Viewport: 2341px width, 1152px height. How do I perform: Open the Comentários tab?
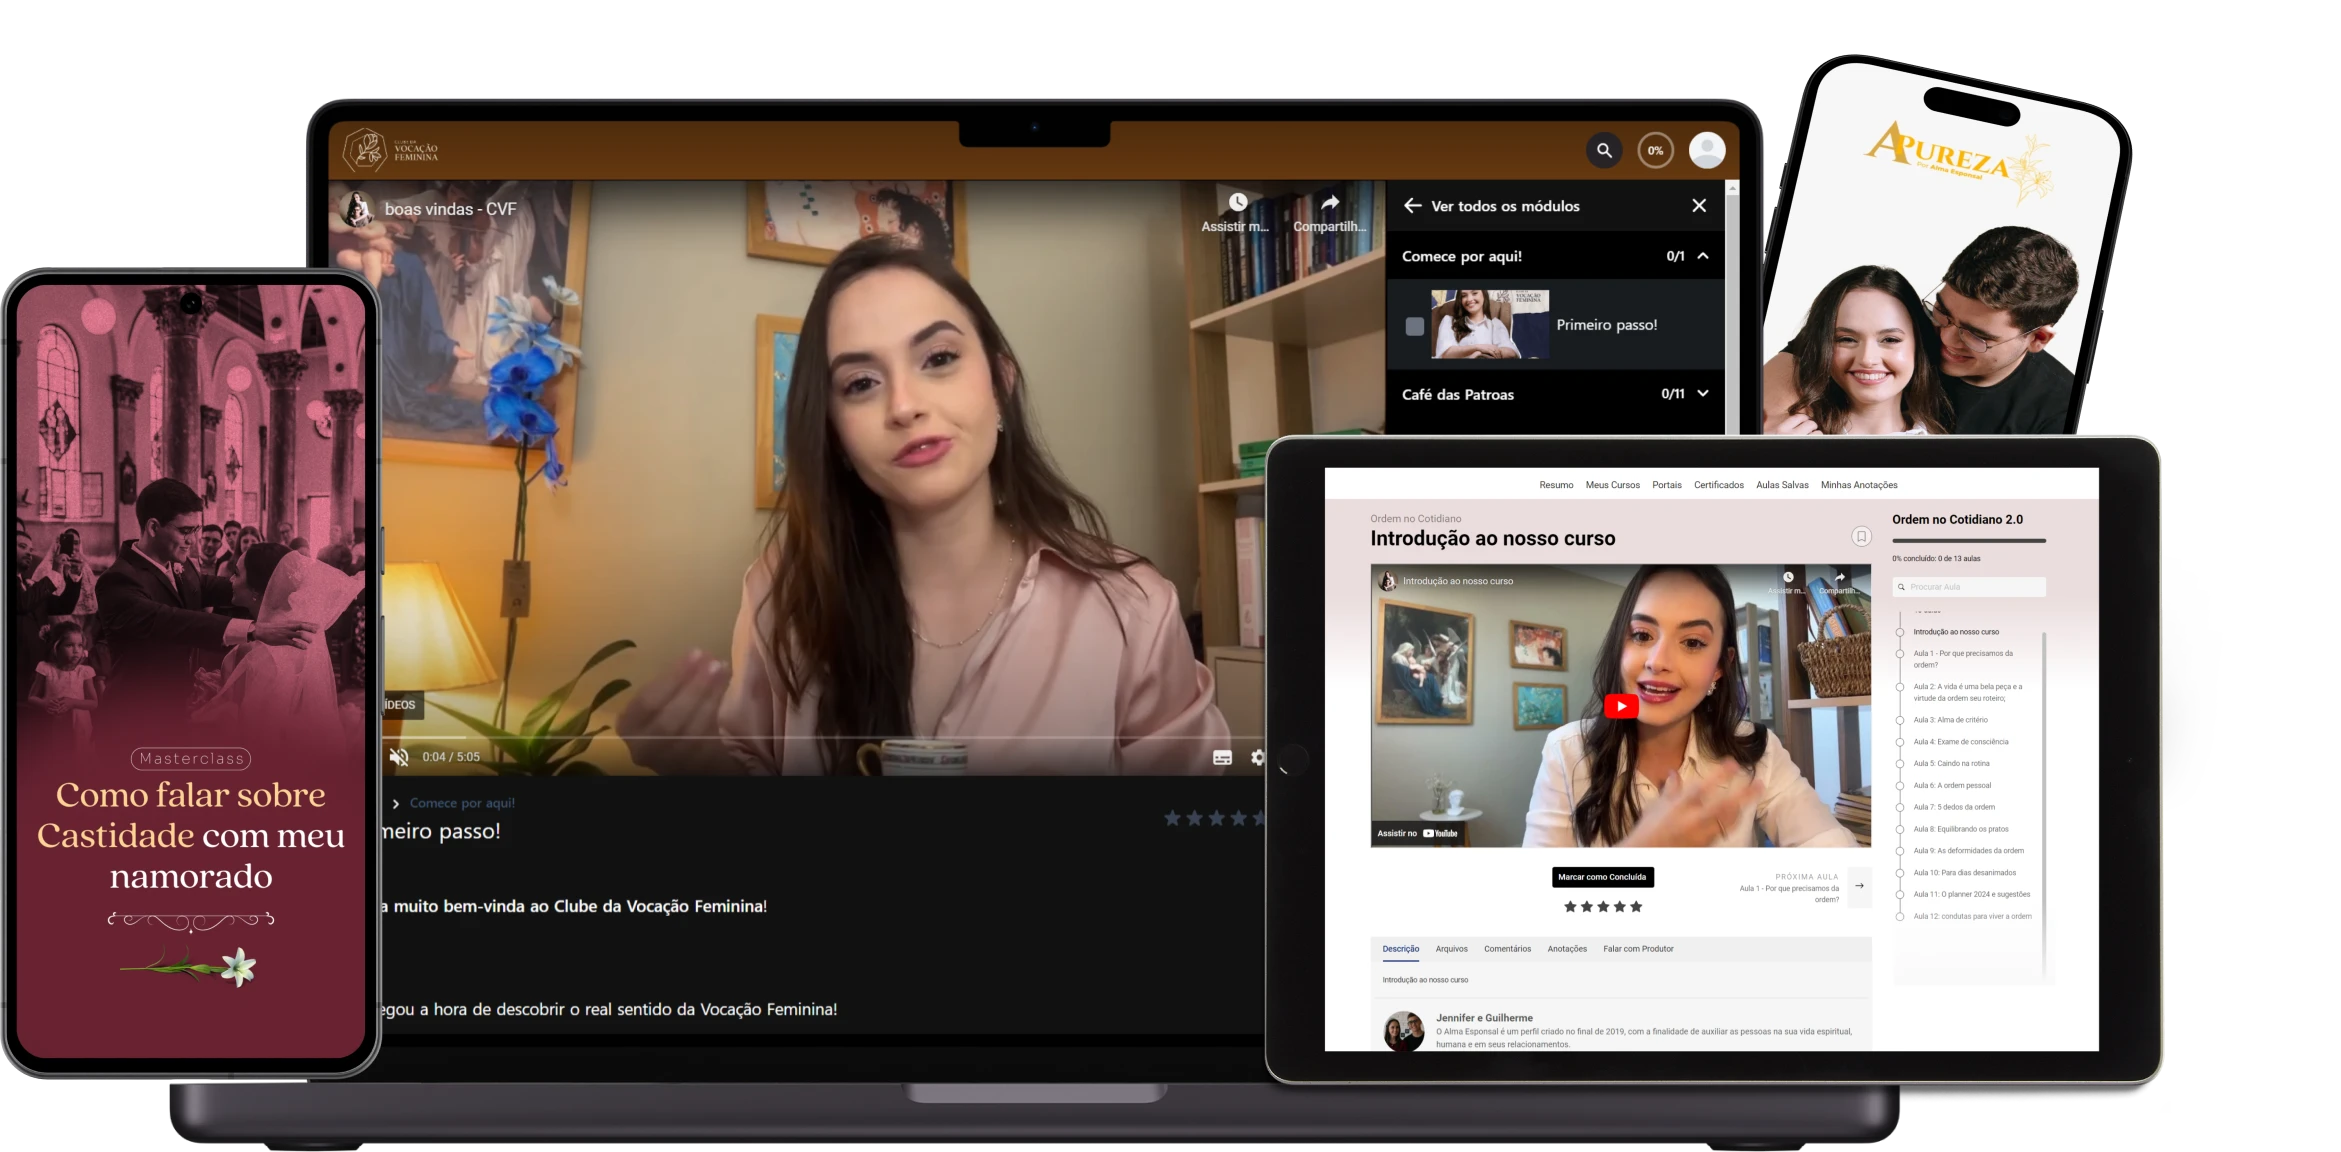pyautogui.click(x=1507, y=949)
